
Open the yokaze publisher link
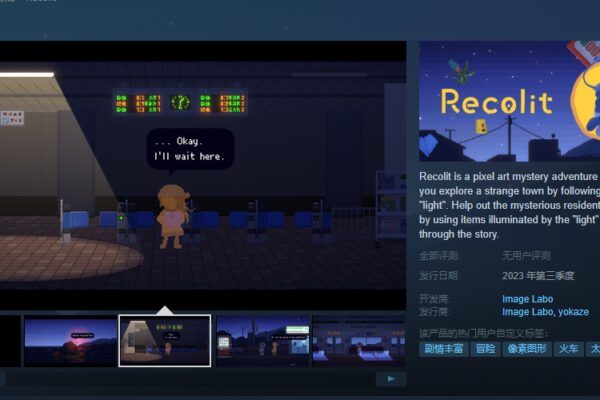click(x=573, y=312)
